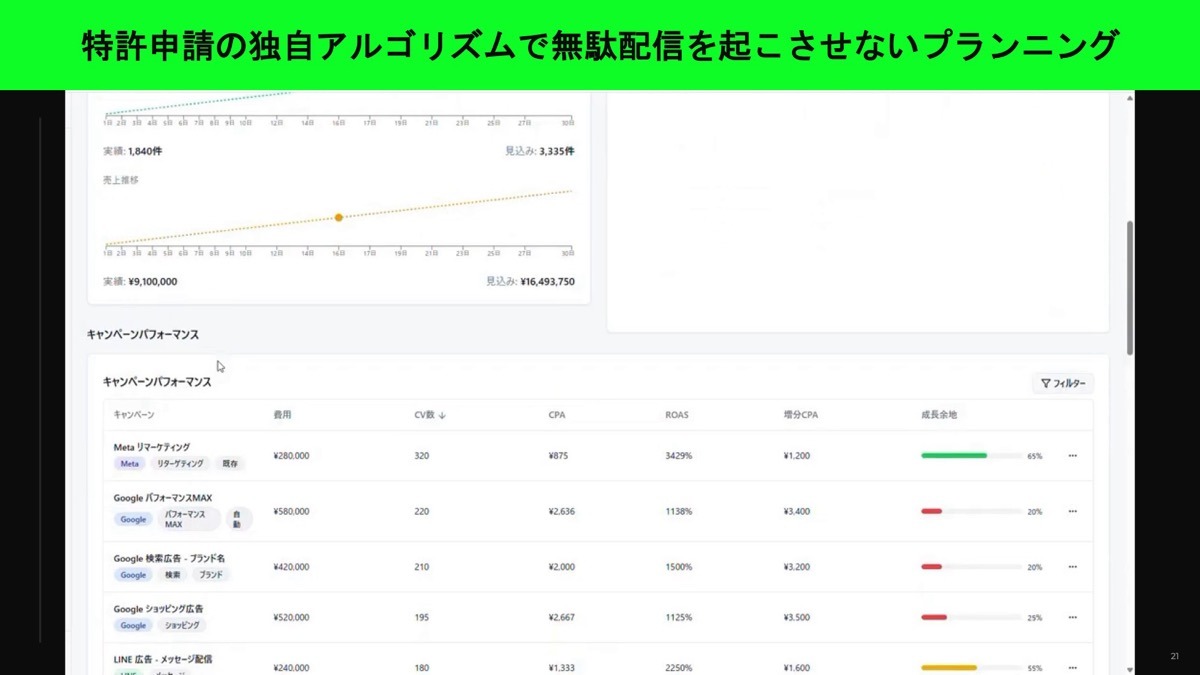The image size is (1200, 675).
Task: Open more options for Google ショッピング広告 row
Action: (1072, 617)
